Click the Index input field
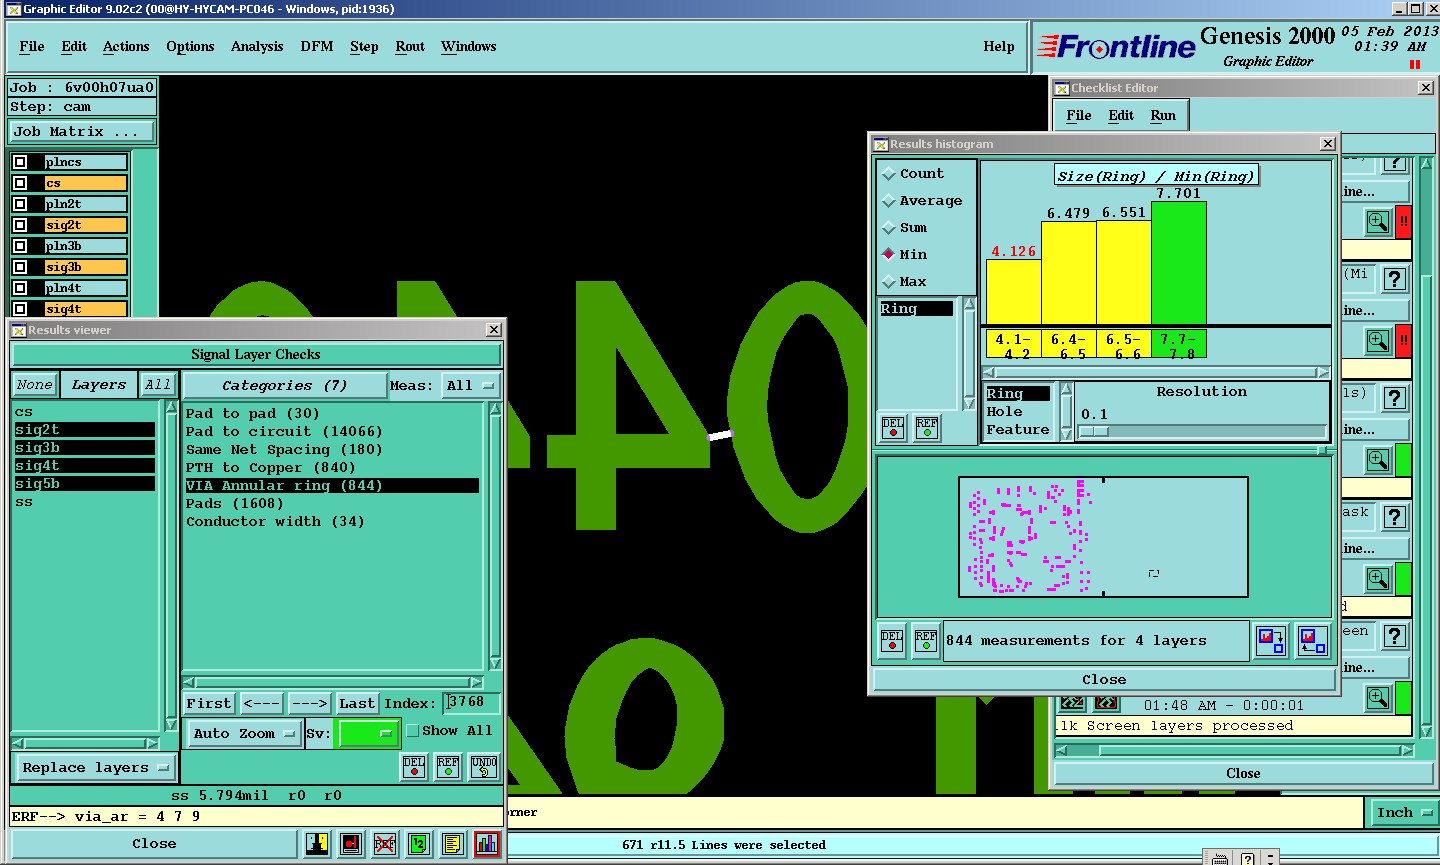The image size is (1440, 865). (471, 702)
